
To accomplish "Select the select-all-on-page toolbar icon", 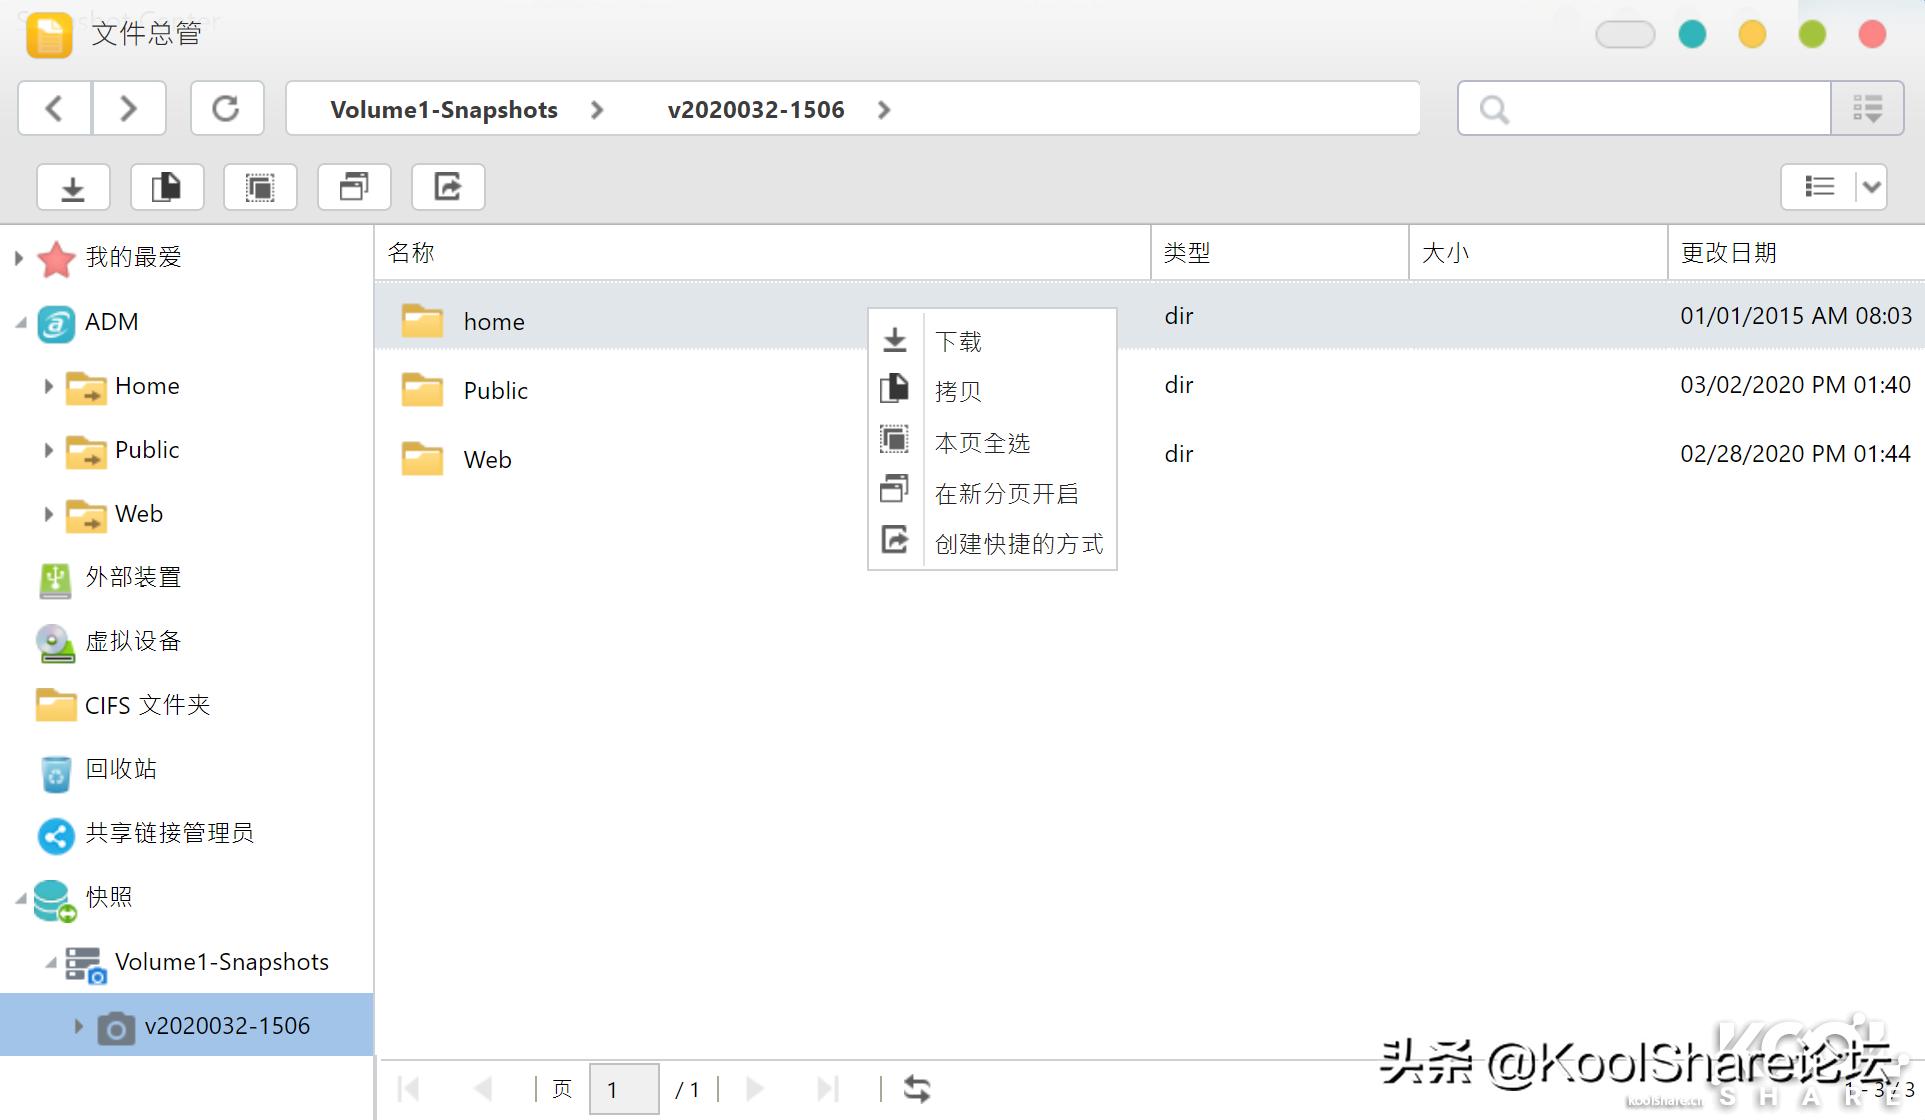I will point(259,187).
